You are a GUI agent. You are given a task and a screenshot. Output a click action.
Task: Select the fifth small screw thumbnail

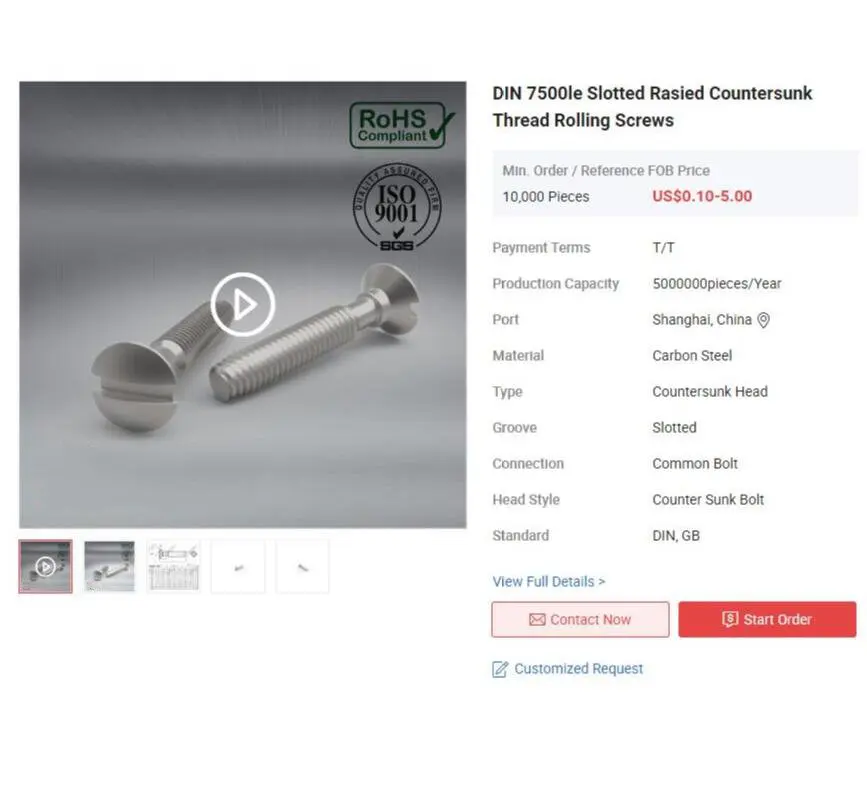coord(302,567)
